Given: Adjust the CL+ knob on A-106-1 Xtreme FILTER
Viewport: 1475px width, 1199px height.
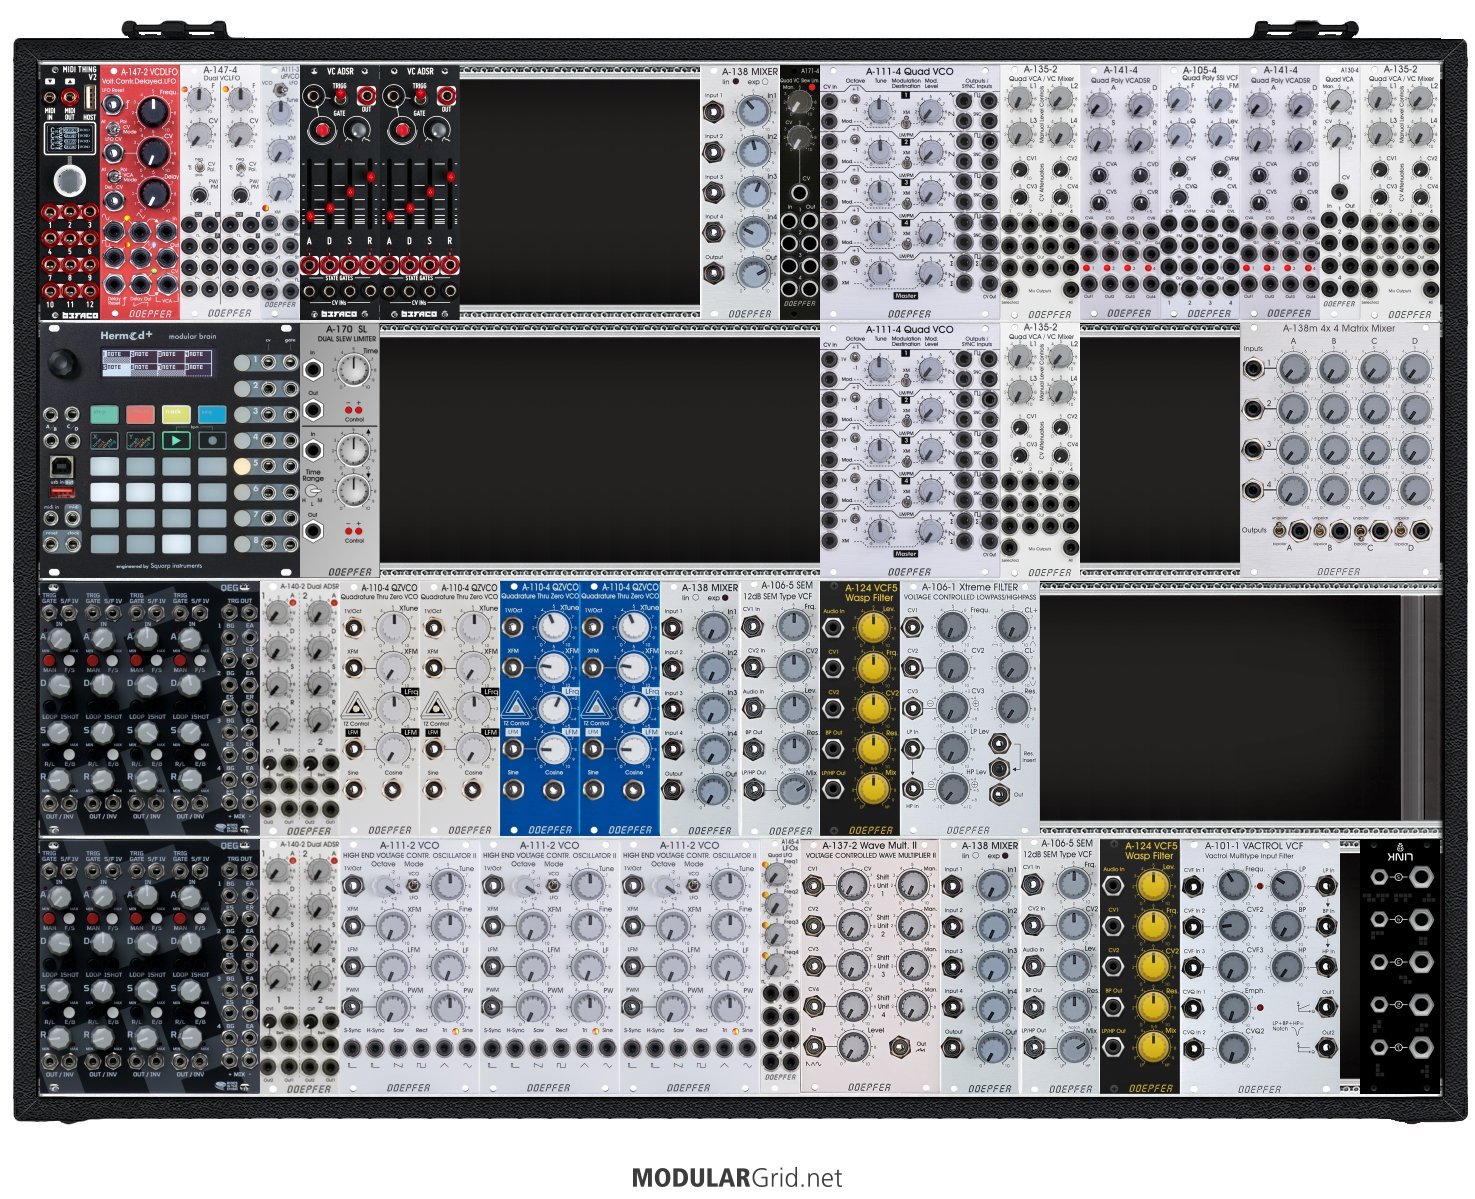Looking at the screenshot, I should pos(1012,628).
